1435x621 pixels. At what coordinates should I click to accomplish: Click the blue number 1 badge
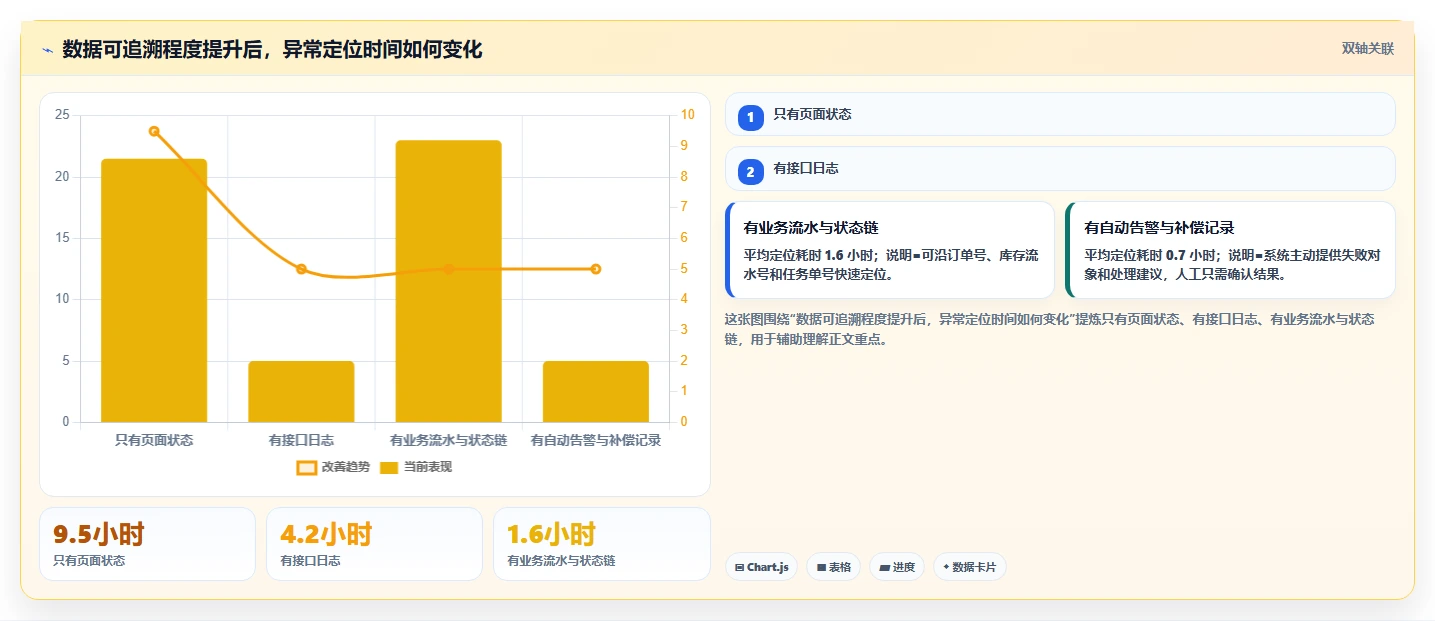click(750, 118)
